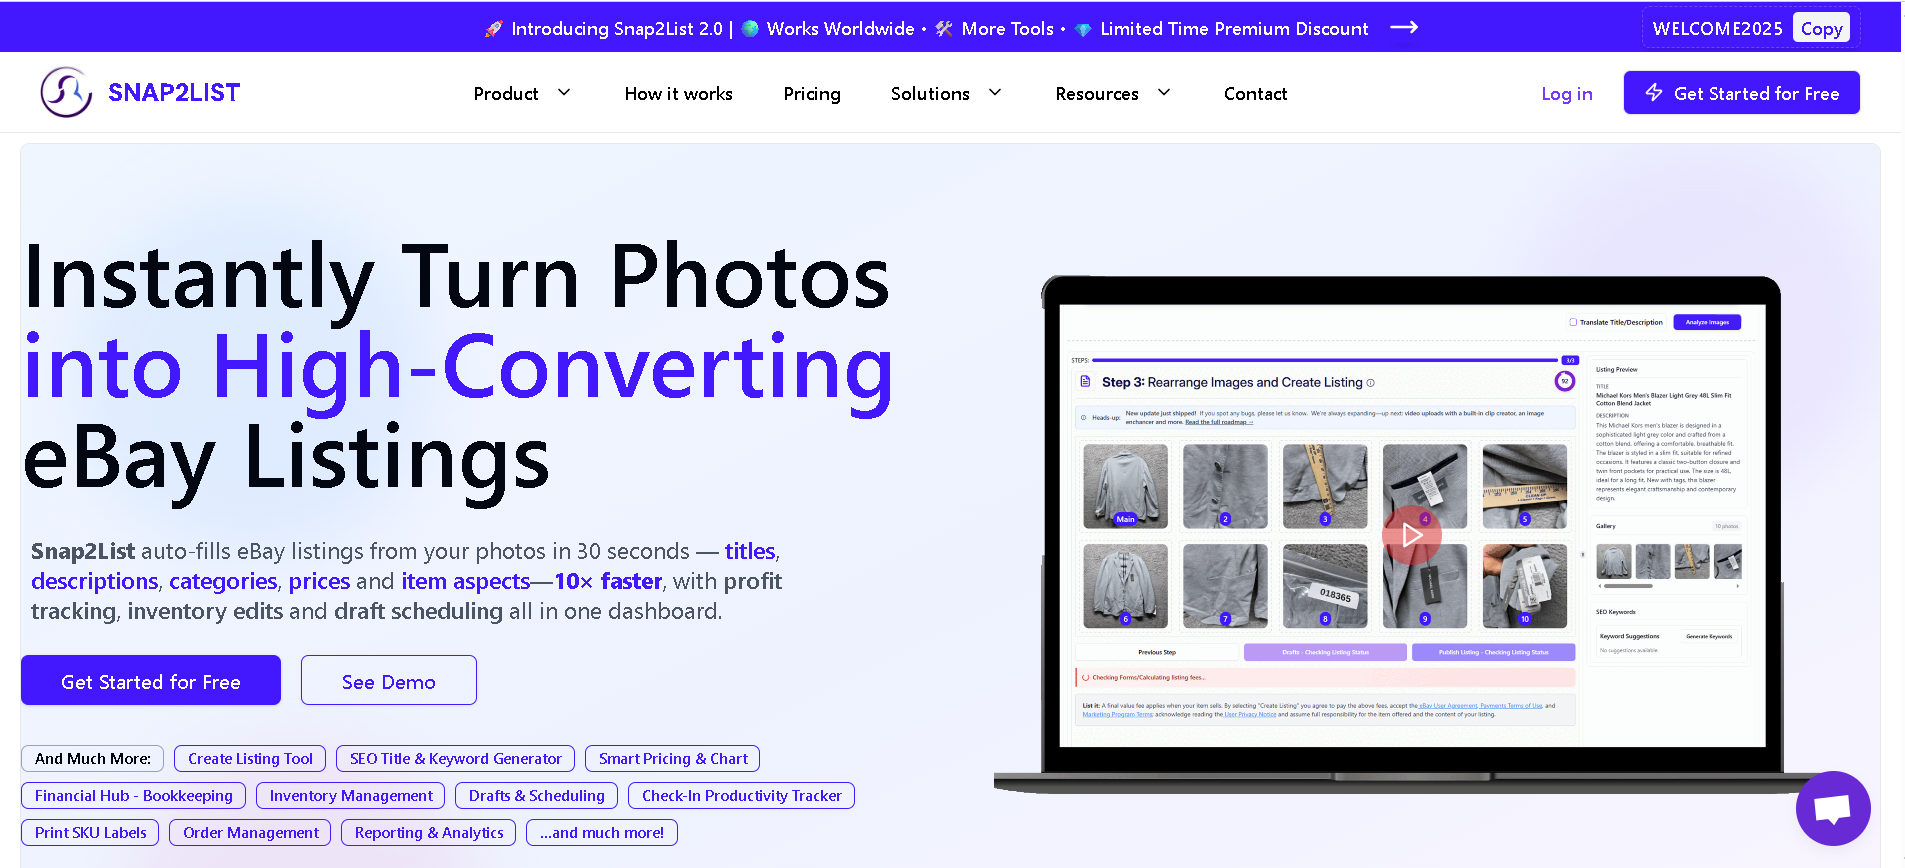
Task: Open Drafts & Scheduling tag
Action: click(x=536, y=795)
